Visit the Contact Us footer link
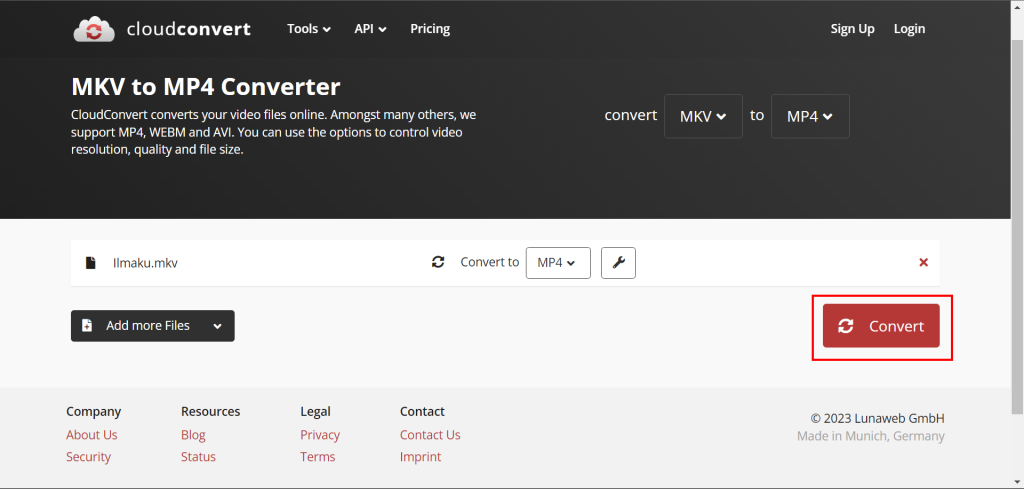 pyautogui.click(x=430, y=435)
